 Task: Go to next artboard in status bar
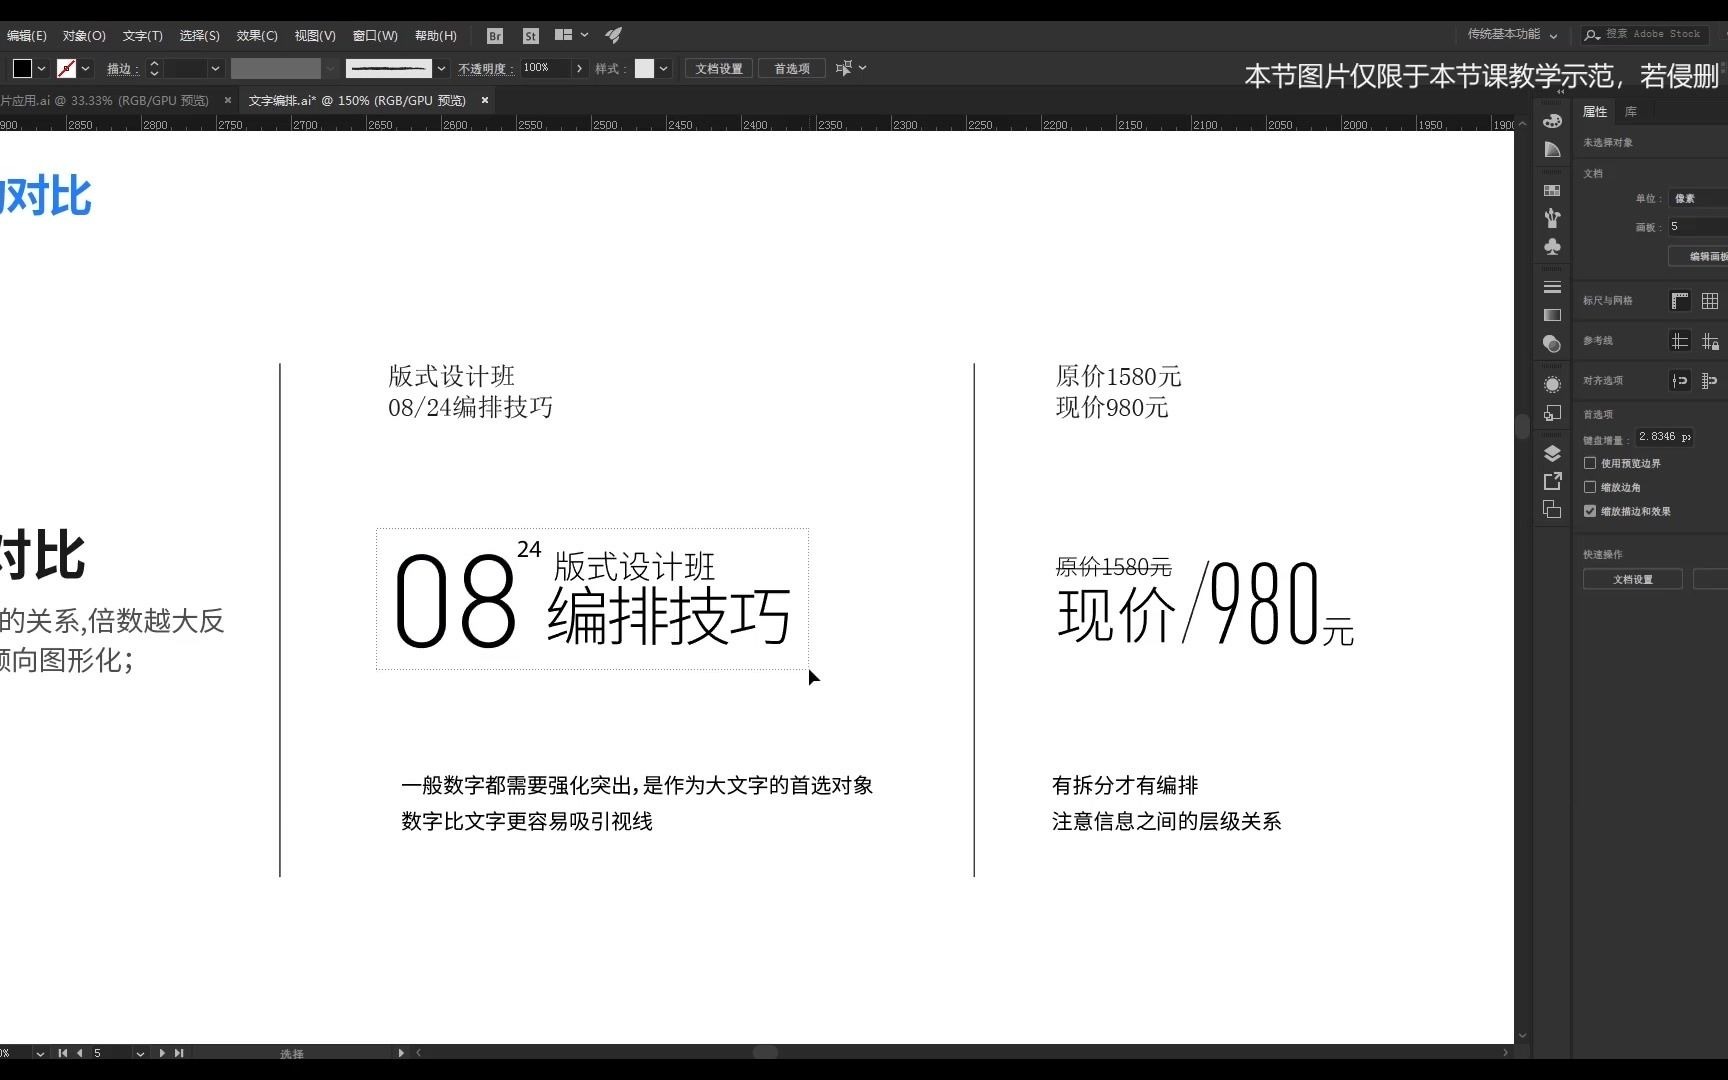pos(162,1053)
